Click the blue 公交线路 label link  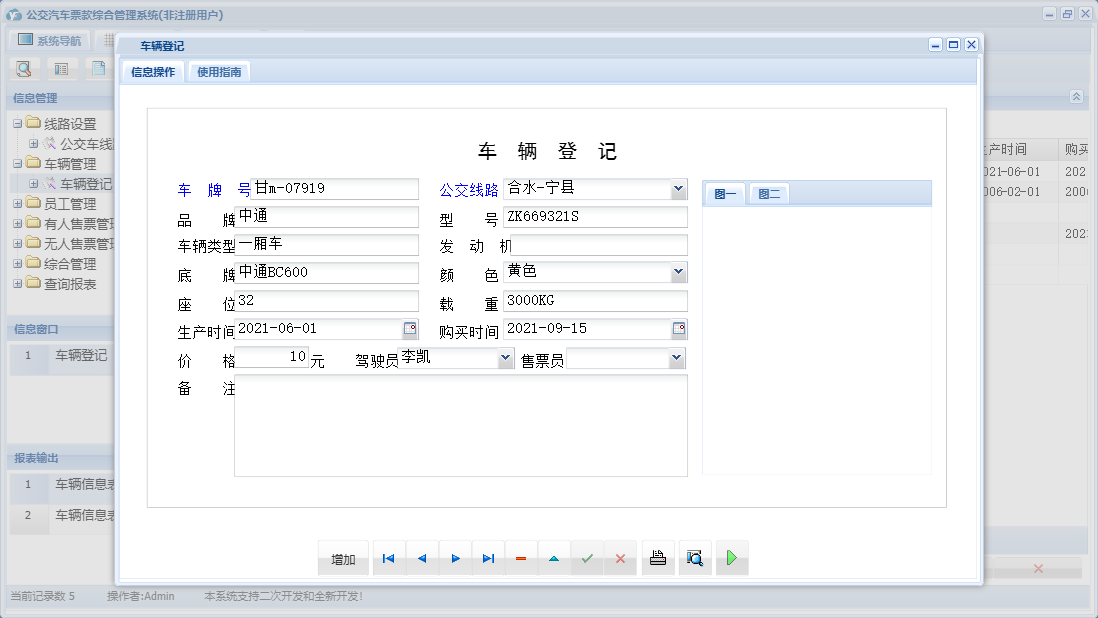(468, 190)
